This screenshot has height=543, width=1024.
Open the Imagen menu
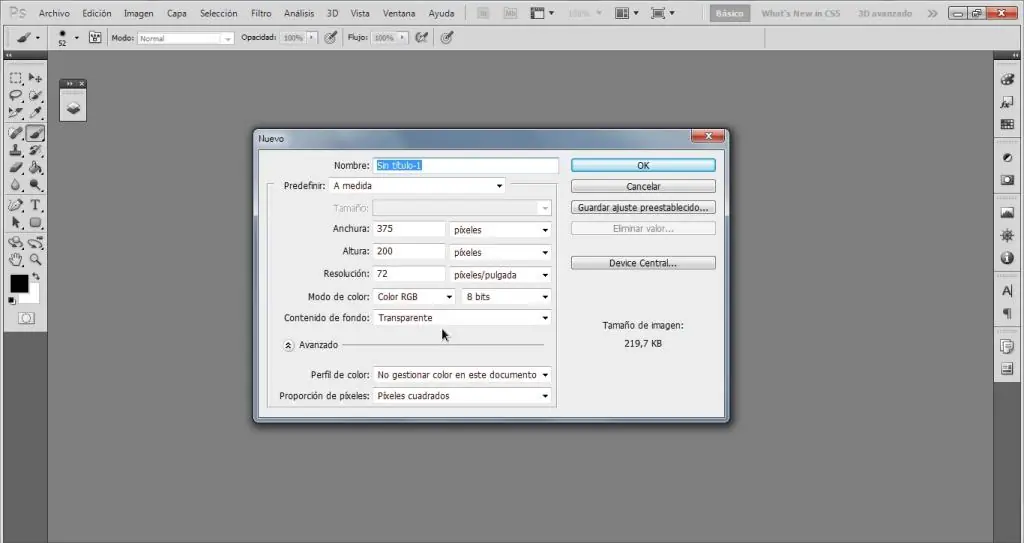[139, 13]
